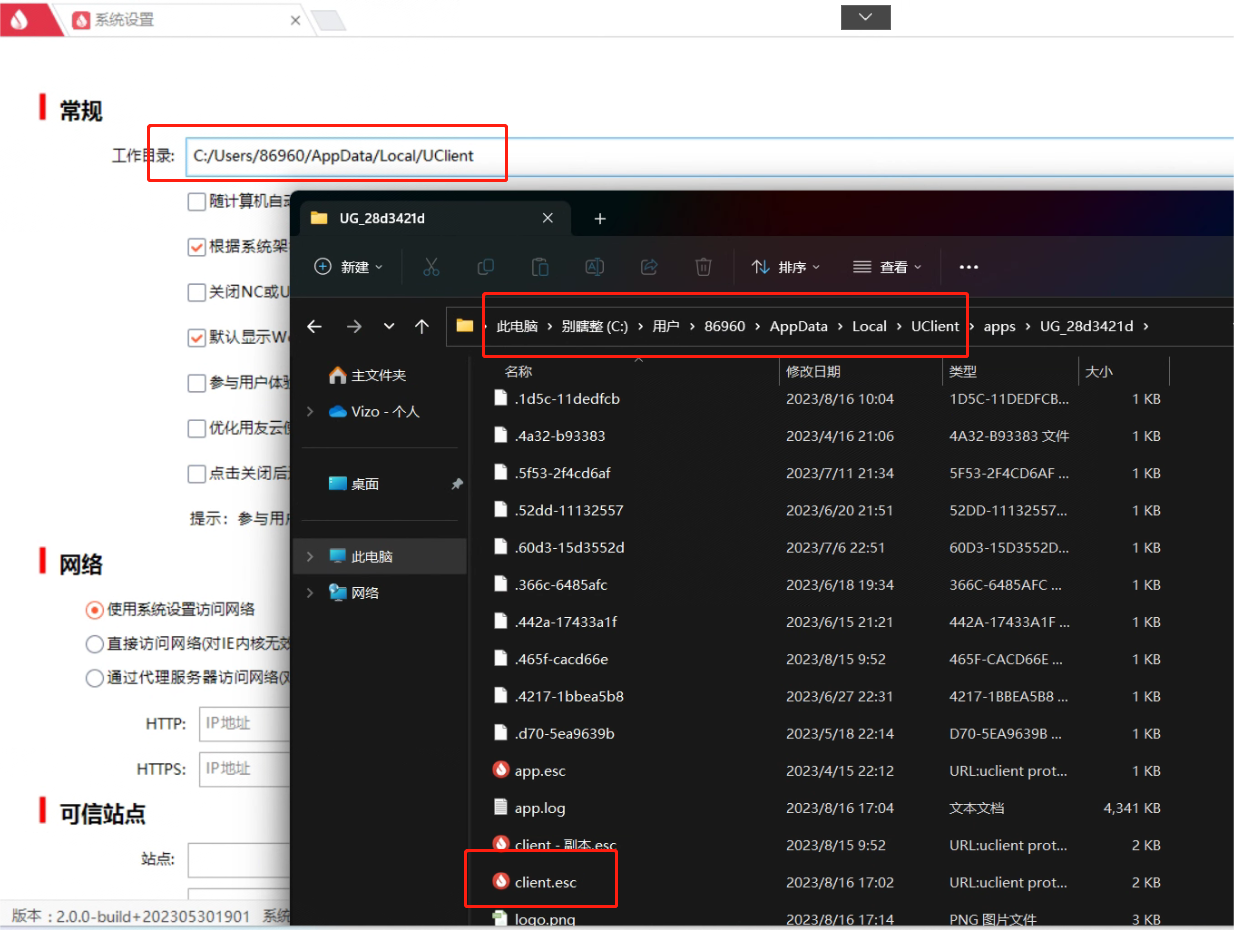Open the 查看 view dropdown
Image resolution: width=1234 pixels, height=930 pixels.
887,267
